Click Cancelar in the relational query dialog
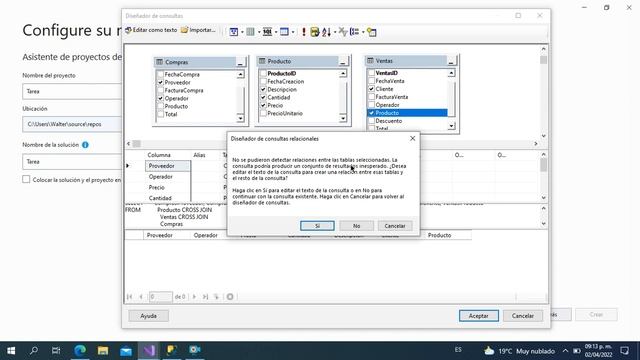The image size is (640, 360). click(x=395, y=226)
